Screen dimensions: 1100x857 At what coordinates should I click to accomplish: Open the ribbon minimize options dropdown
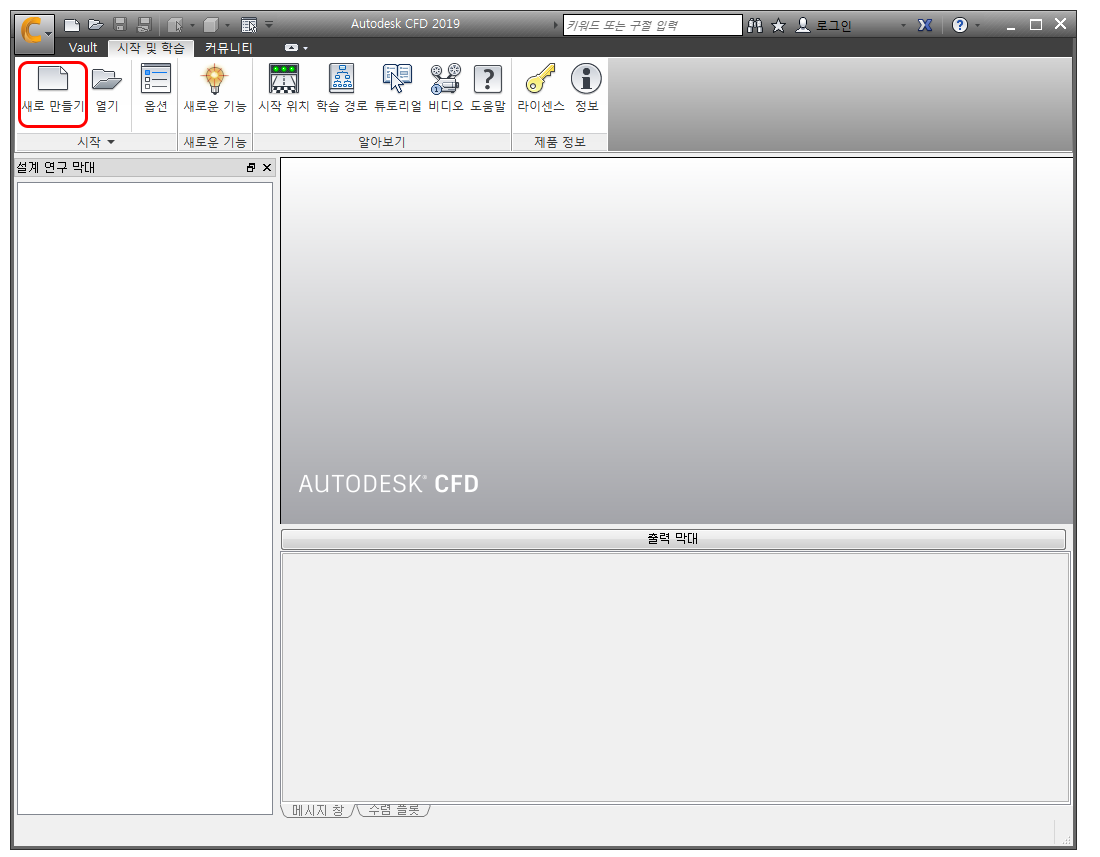(x=306, y=48)
